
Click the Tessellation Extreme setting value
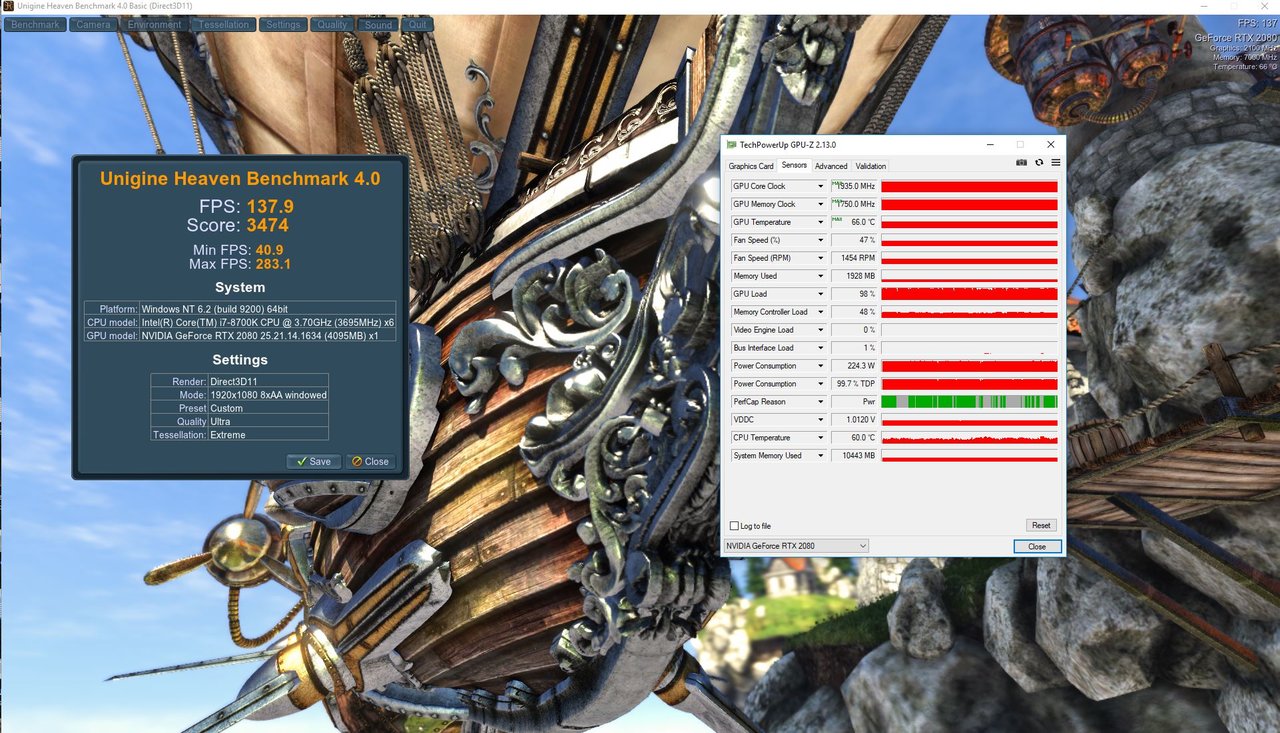pos(228,435)
